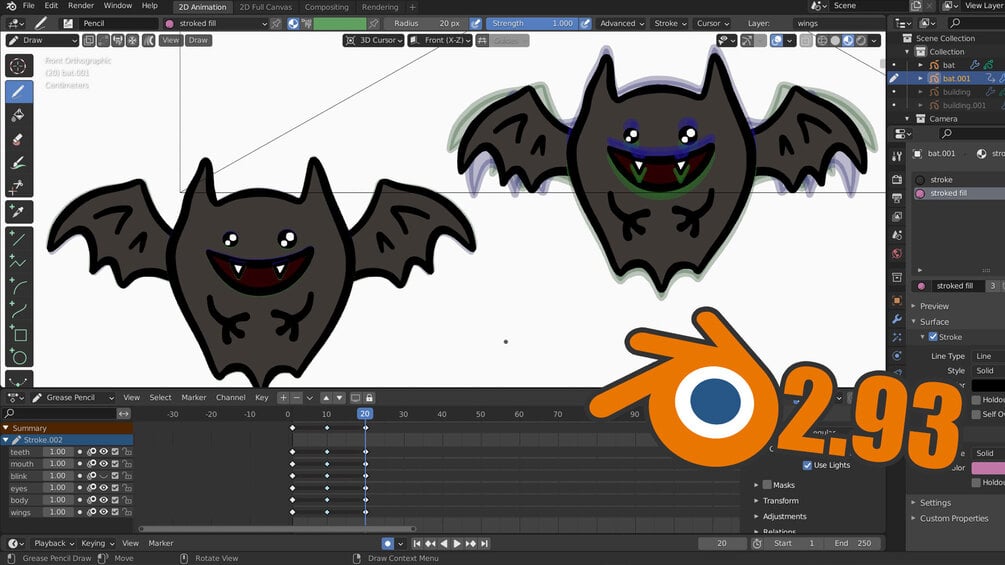The height and width of the screenshot is (565, 1005).
Task: Open the stroked fill material dropdown
Action: (x=216, y=23)
